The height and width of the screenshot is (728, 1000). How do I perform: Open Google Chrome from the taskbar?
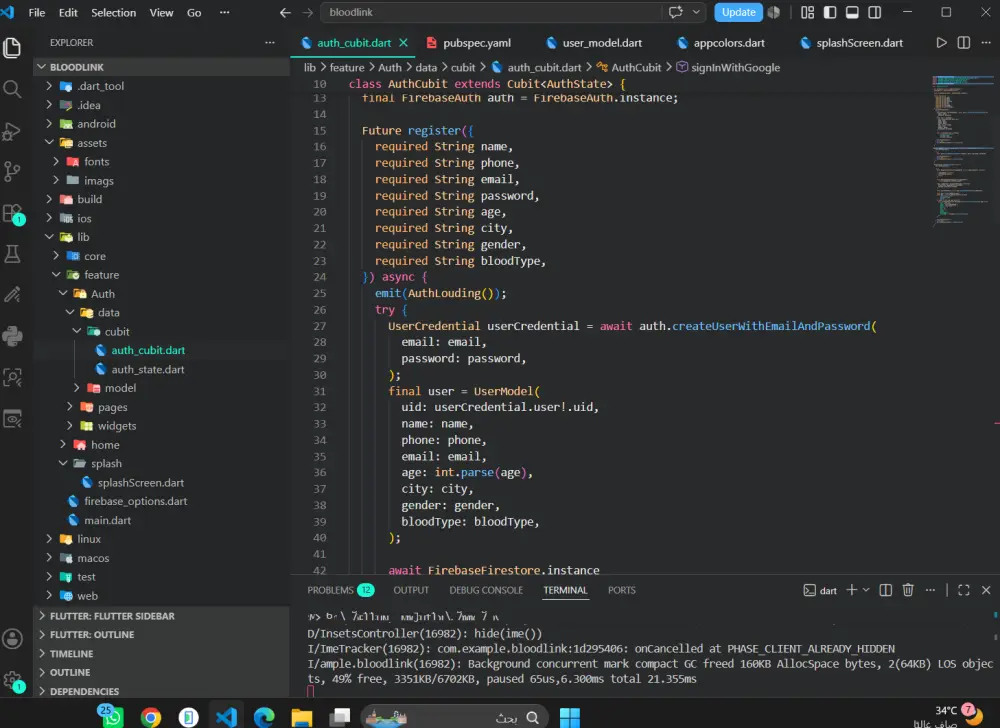coord(151,718)
